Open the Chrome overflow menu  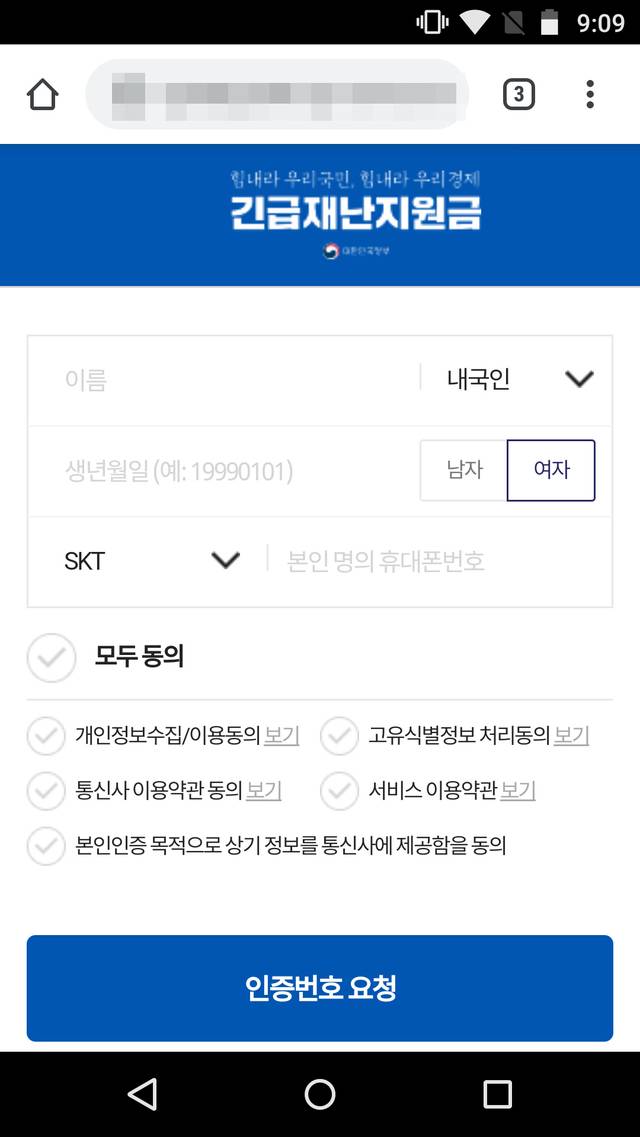point(590,93)
